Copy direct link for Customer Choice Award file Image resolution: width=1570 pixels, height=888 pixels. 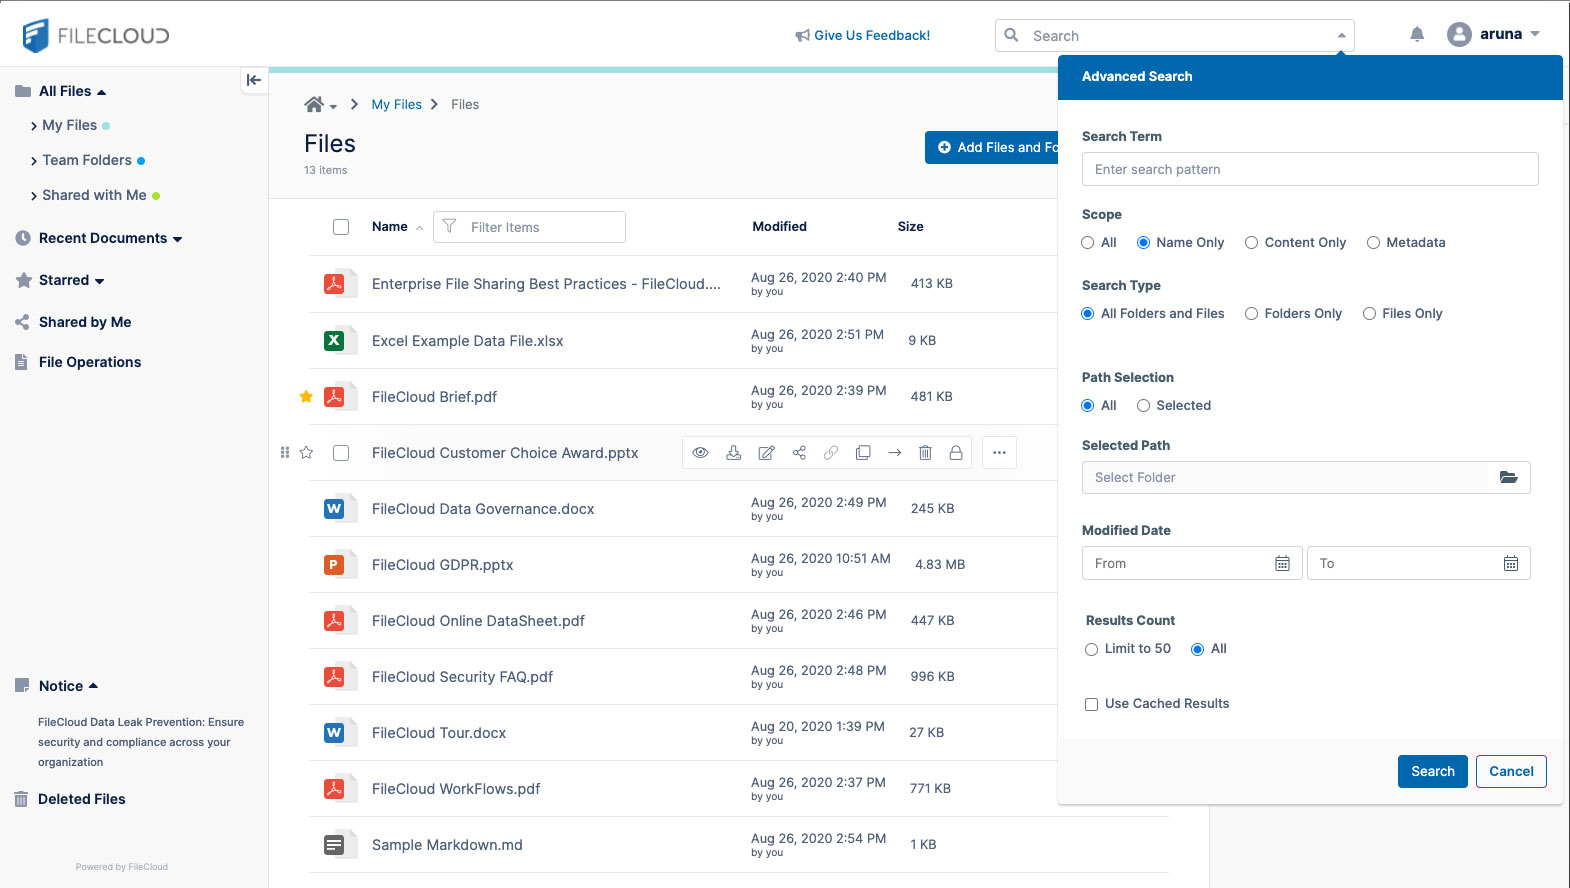tap(831, 453)
